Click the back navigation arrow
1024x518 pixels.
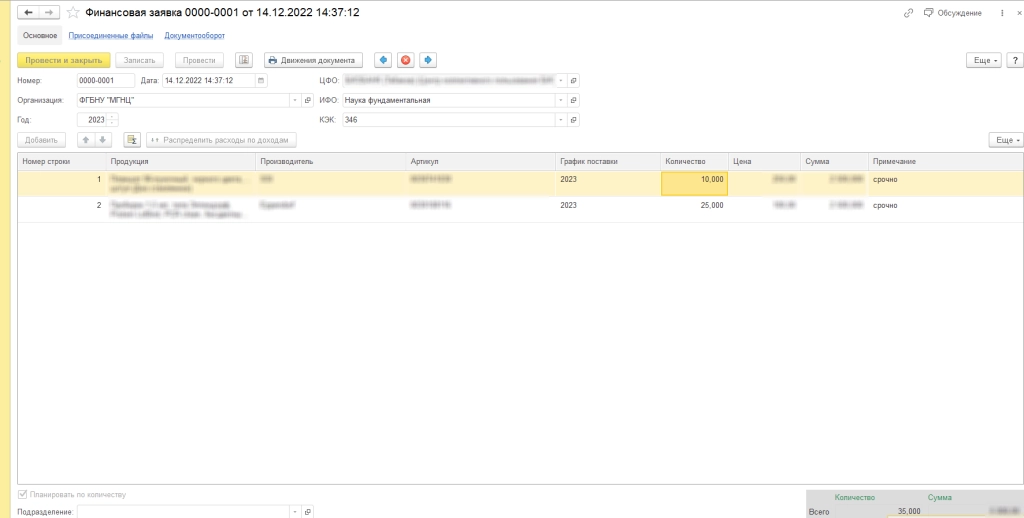(28, 13)
